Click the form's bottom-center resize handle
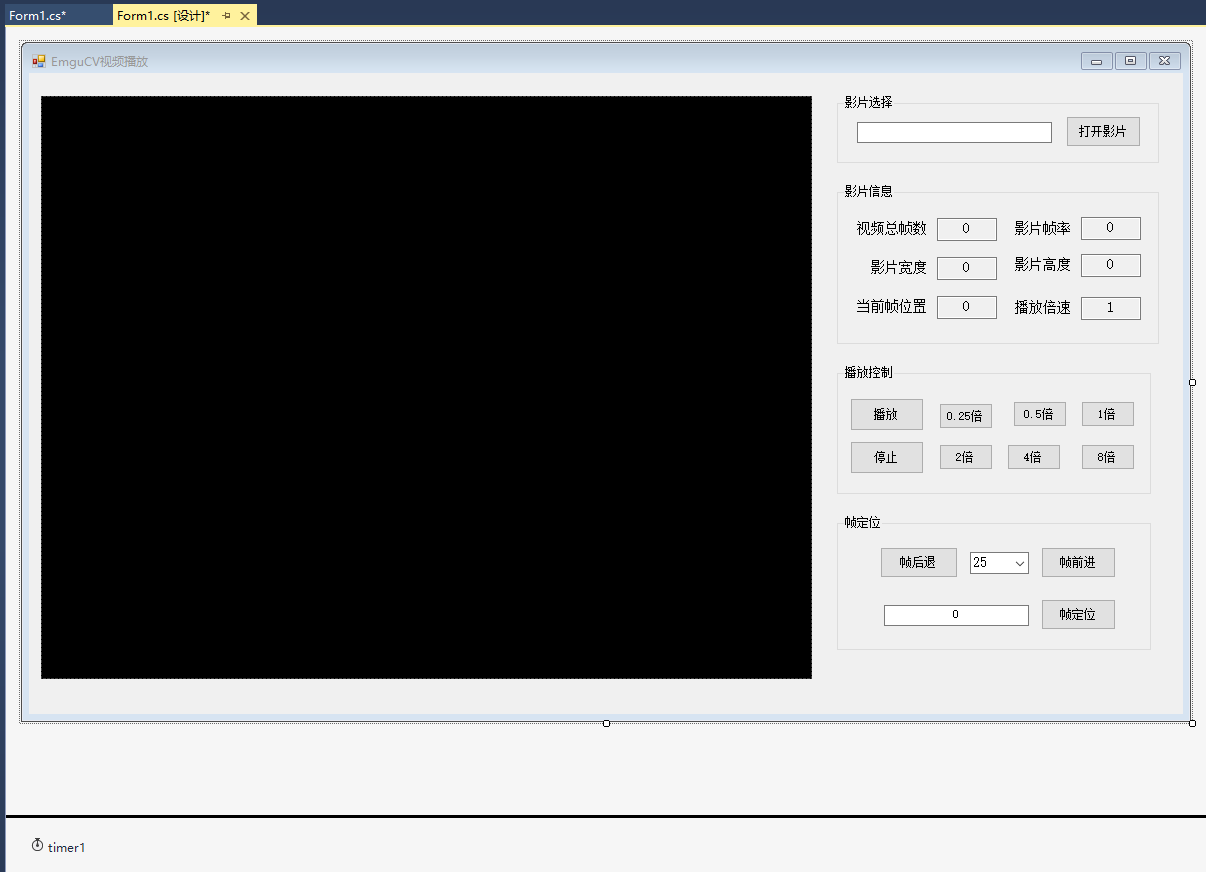 pyautogui.click(x=606, y=723)
